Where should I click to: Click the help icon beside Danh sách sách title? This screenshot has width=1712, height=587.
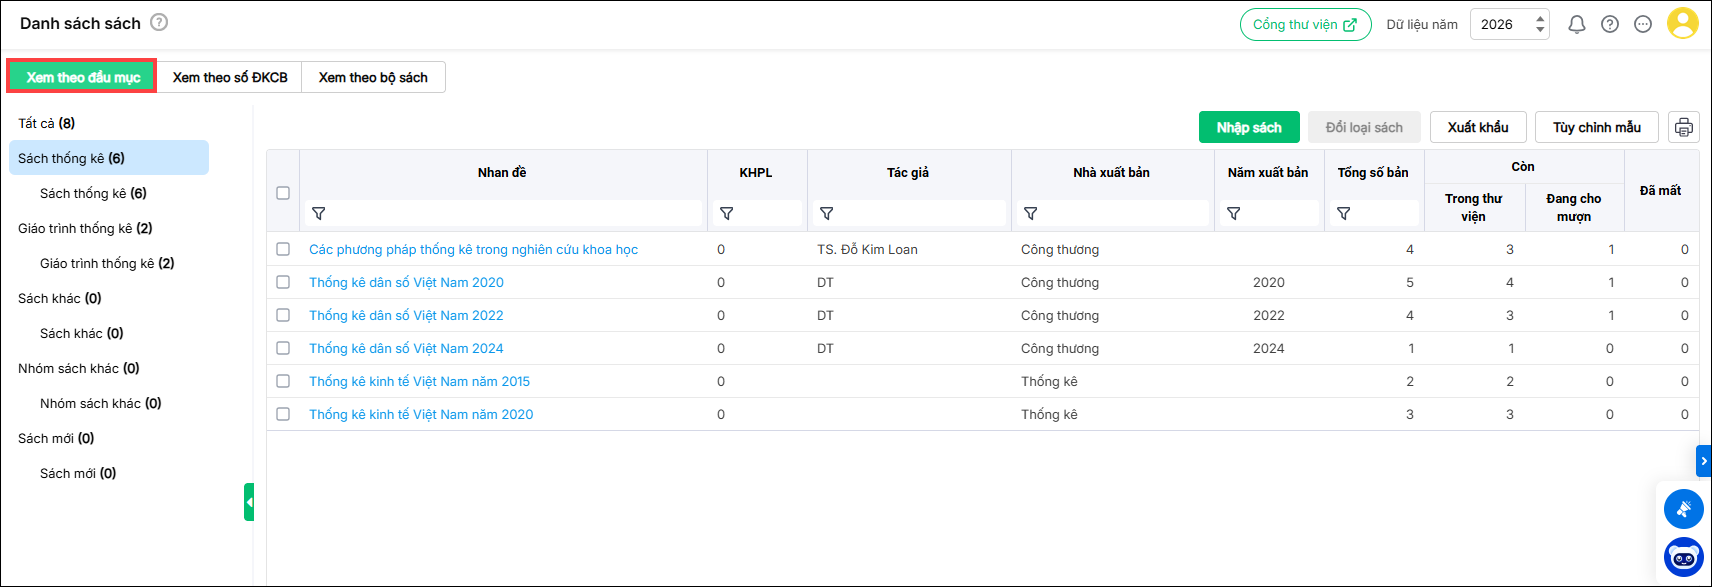click(x=159, y=22)
